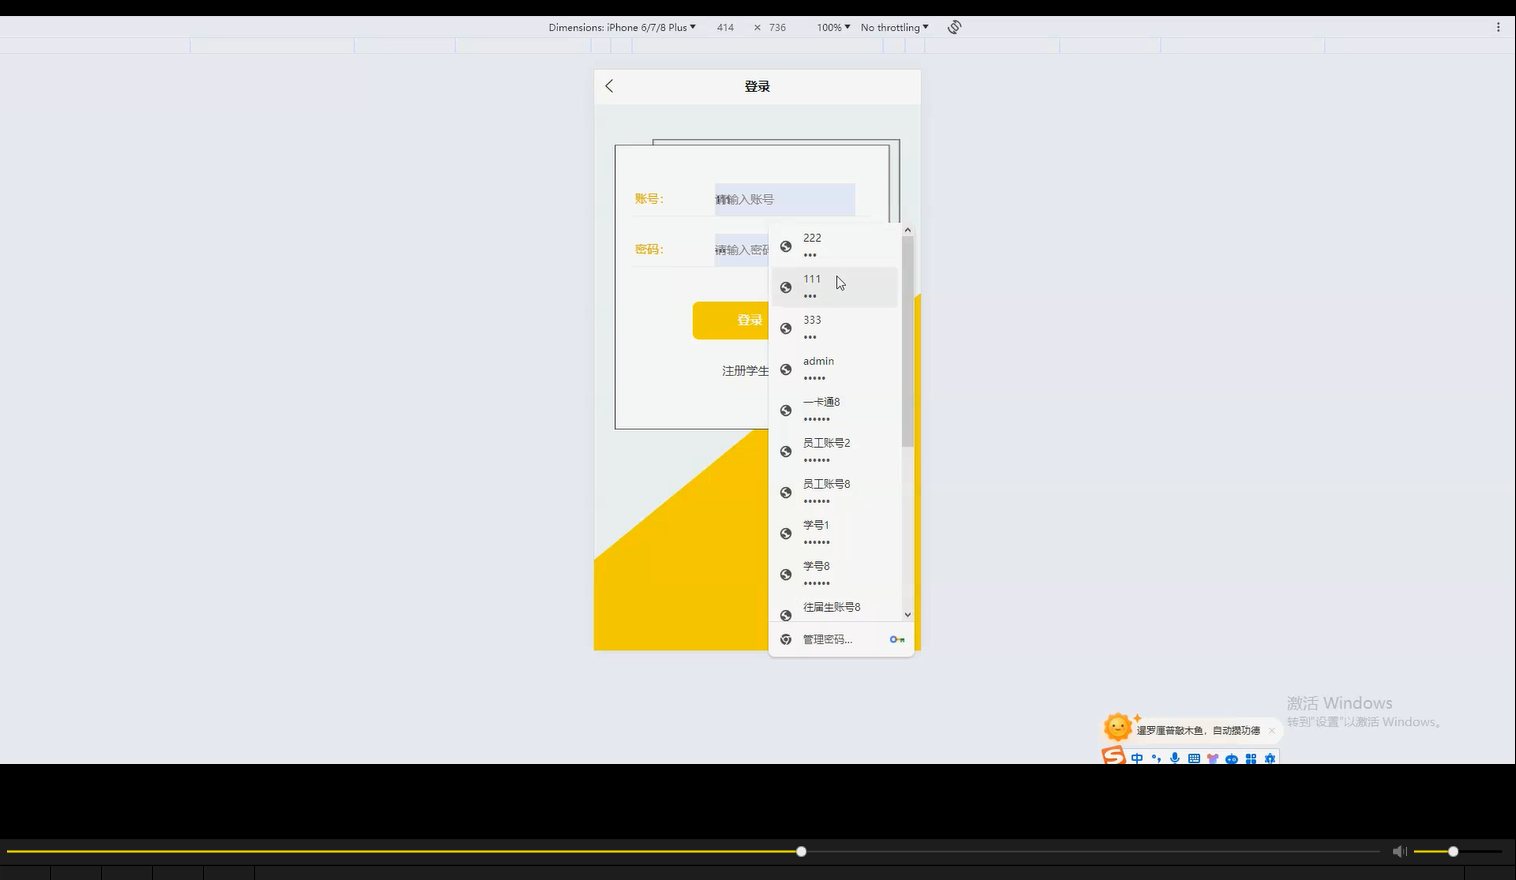The image size is (1516, 880).
Task: Click the video progress bar handle
Action: (801, 851)
